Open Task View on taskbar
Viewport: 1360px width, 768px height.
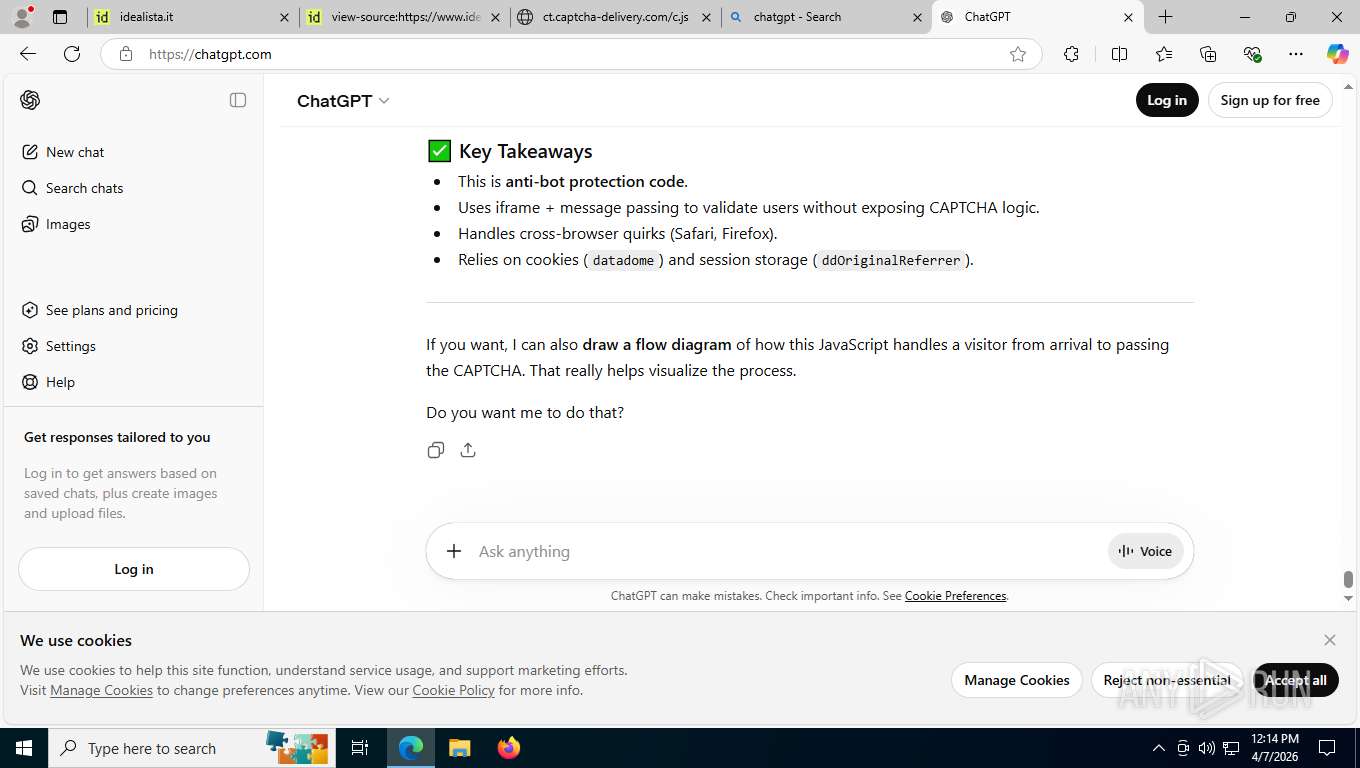click(360, 748)
